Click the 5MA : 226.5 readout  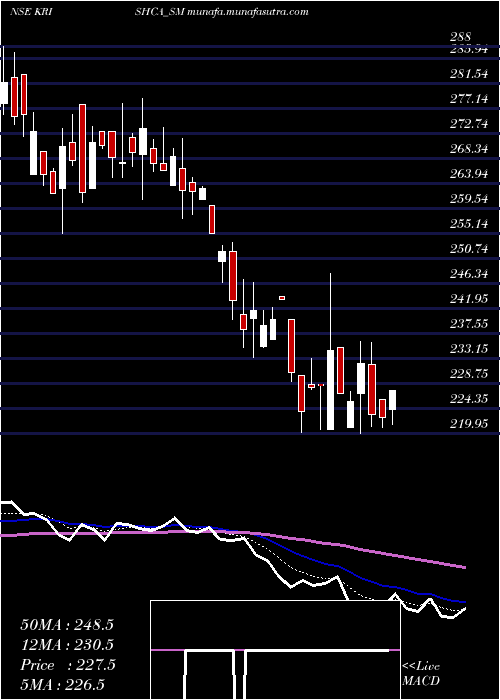(x=63, y=684)
